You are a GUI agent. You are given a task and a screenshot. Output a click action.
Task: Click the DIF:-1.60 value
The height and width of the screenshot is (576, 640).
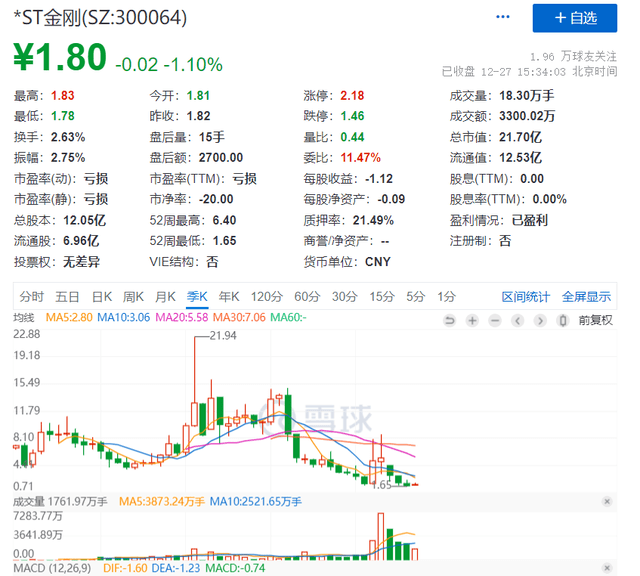(125, 568)
